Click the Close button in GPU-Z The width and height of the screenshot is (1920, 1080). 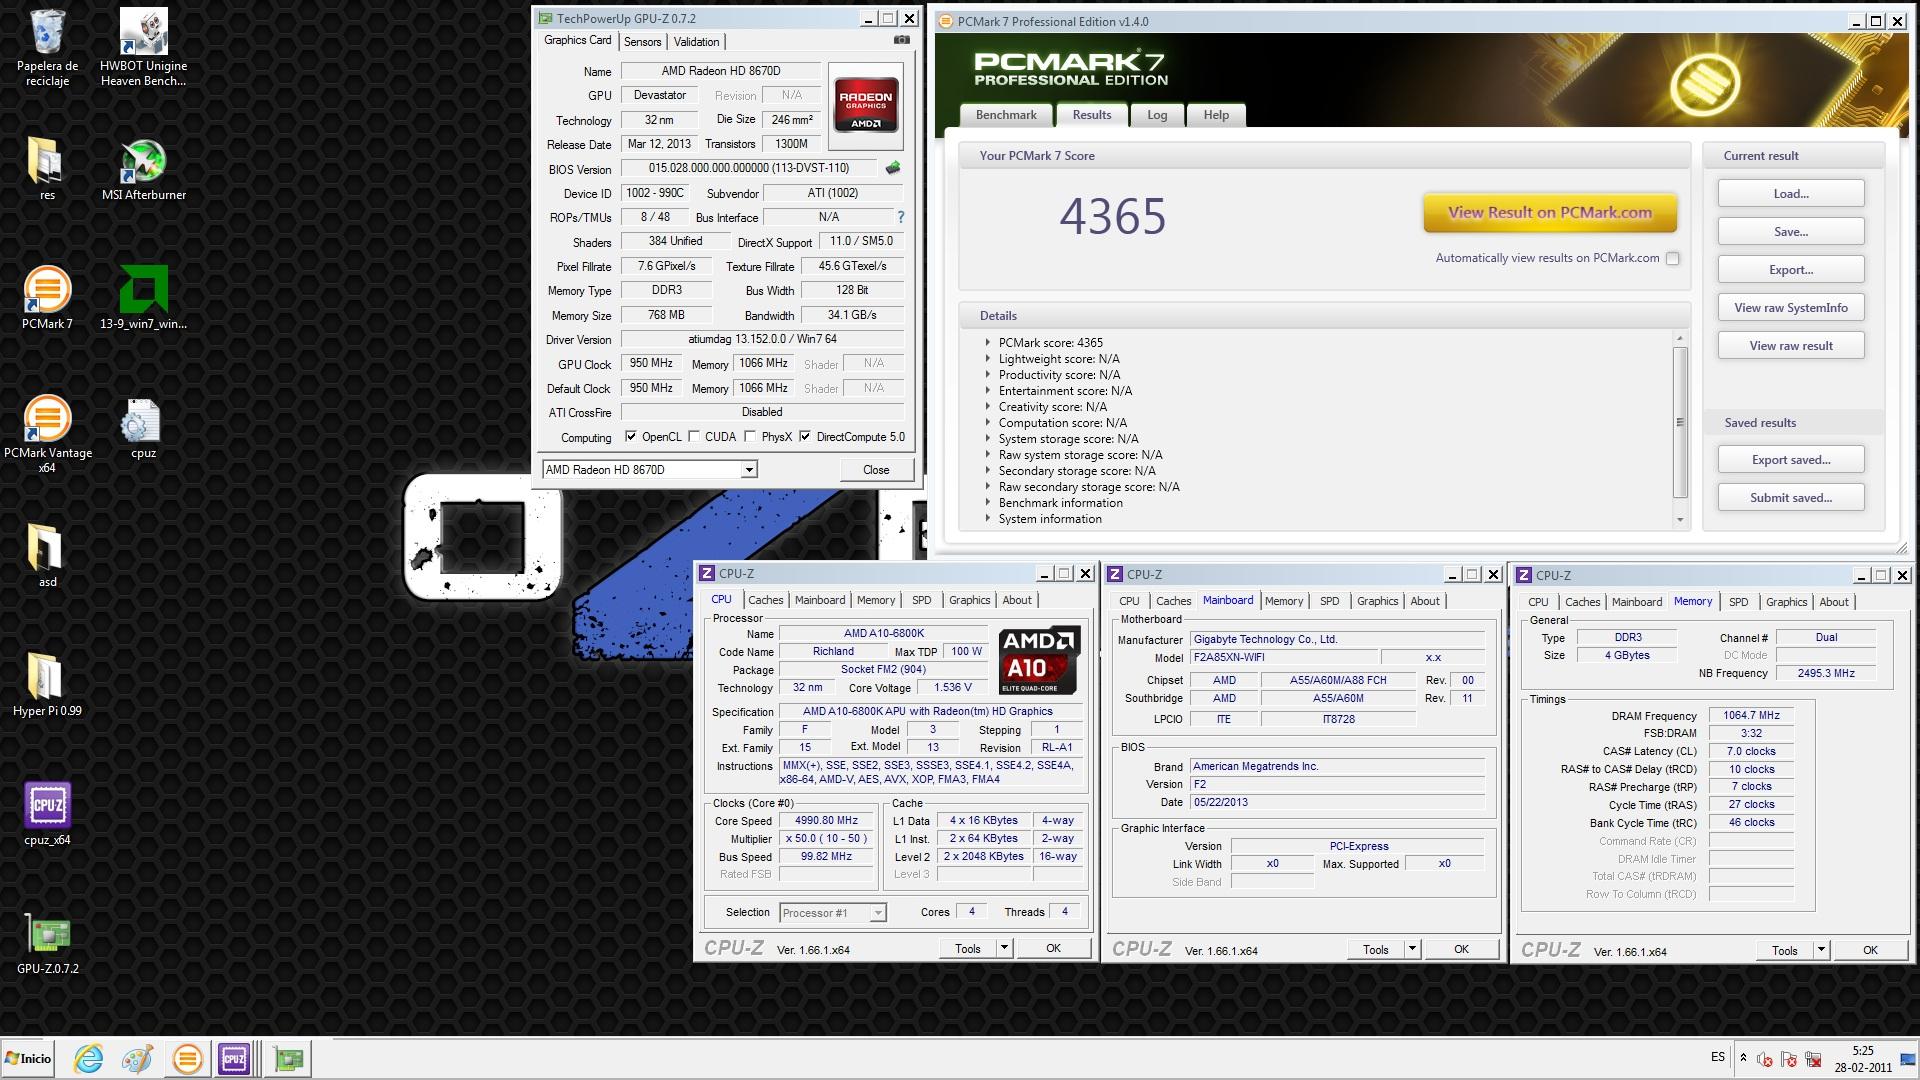pos(876,470)
